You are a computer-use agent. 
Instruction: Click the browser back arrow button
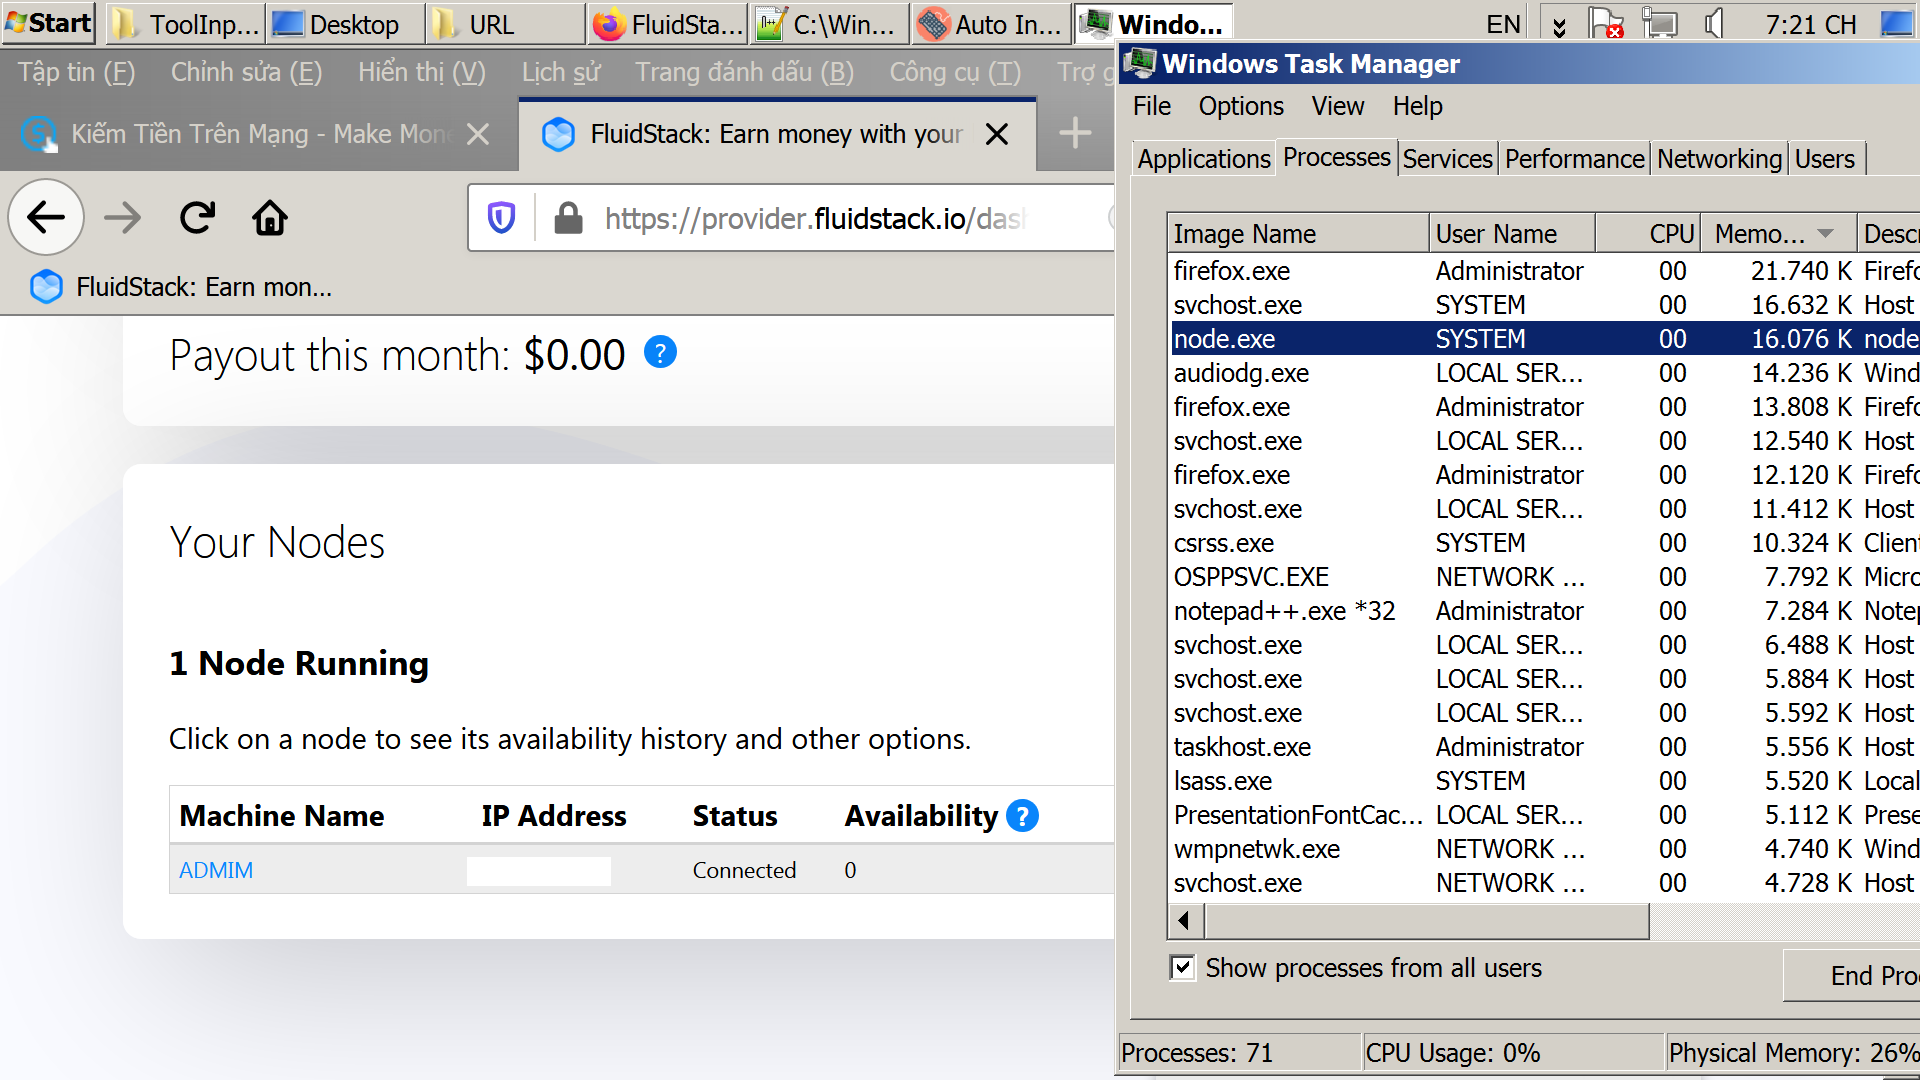(x=46, y=217)
